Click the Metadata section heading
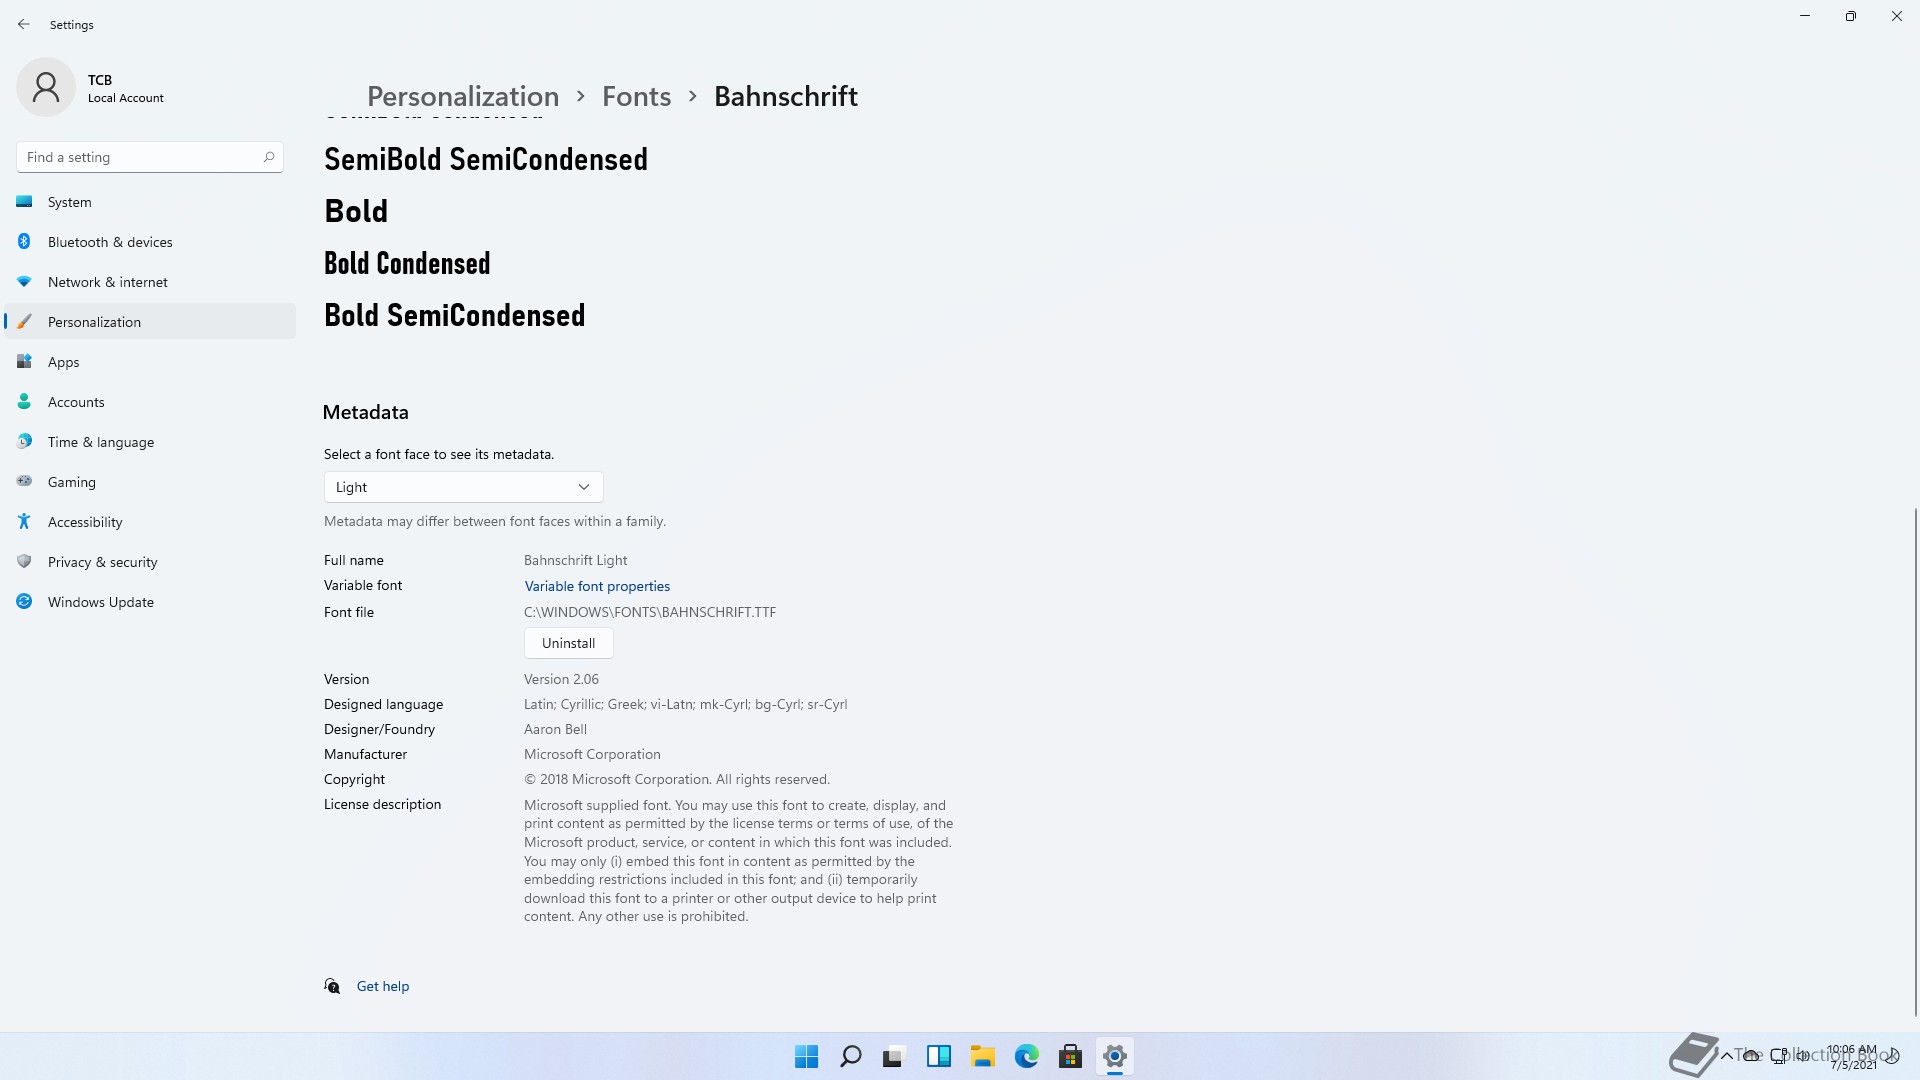Screen dimensions: 1920x1080 coord(365,412)
